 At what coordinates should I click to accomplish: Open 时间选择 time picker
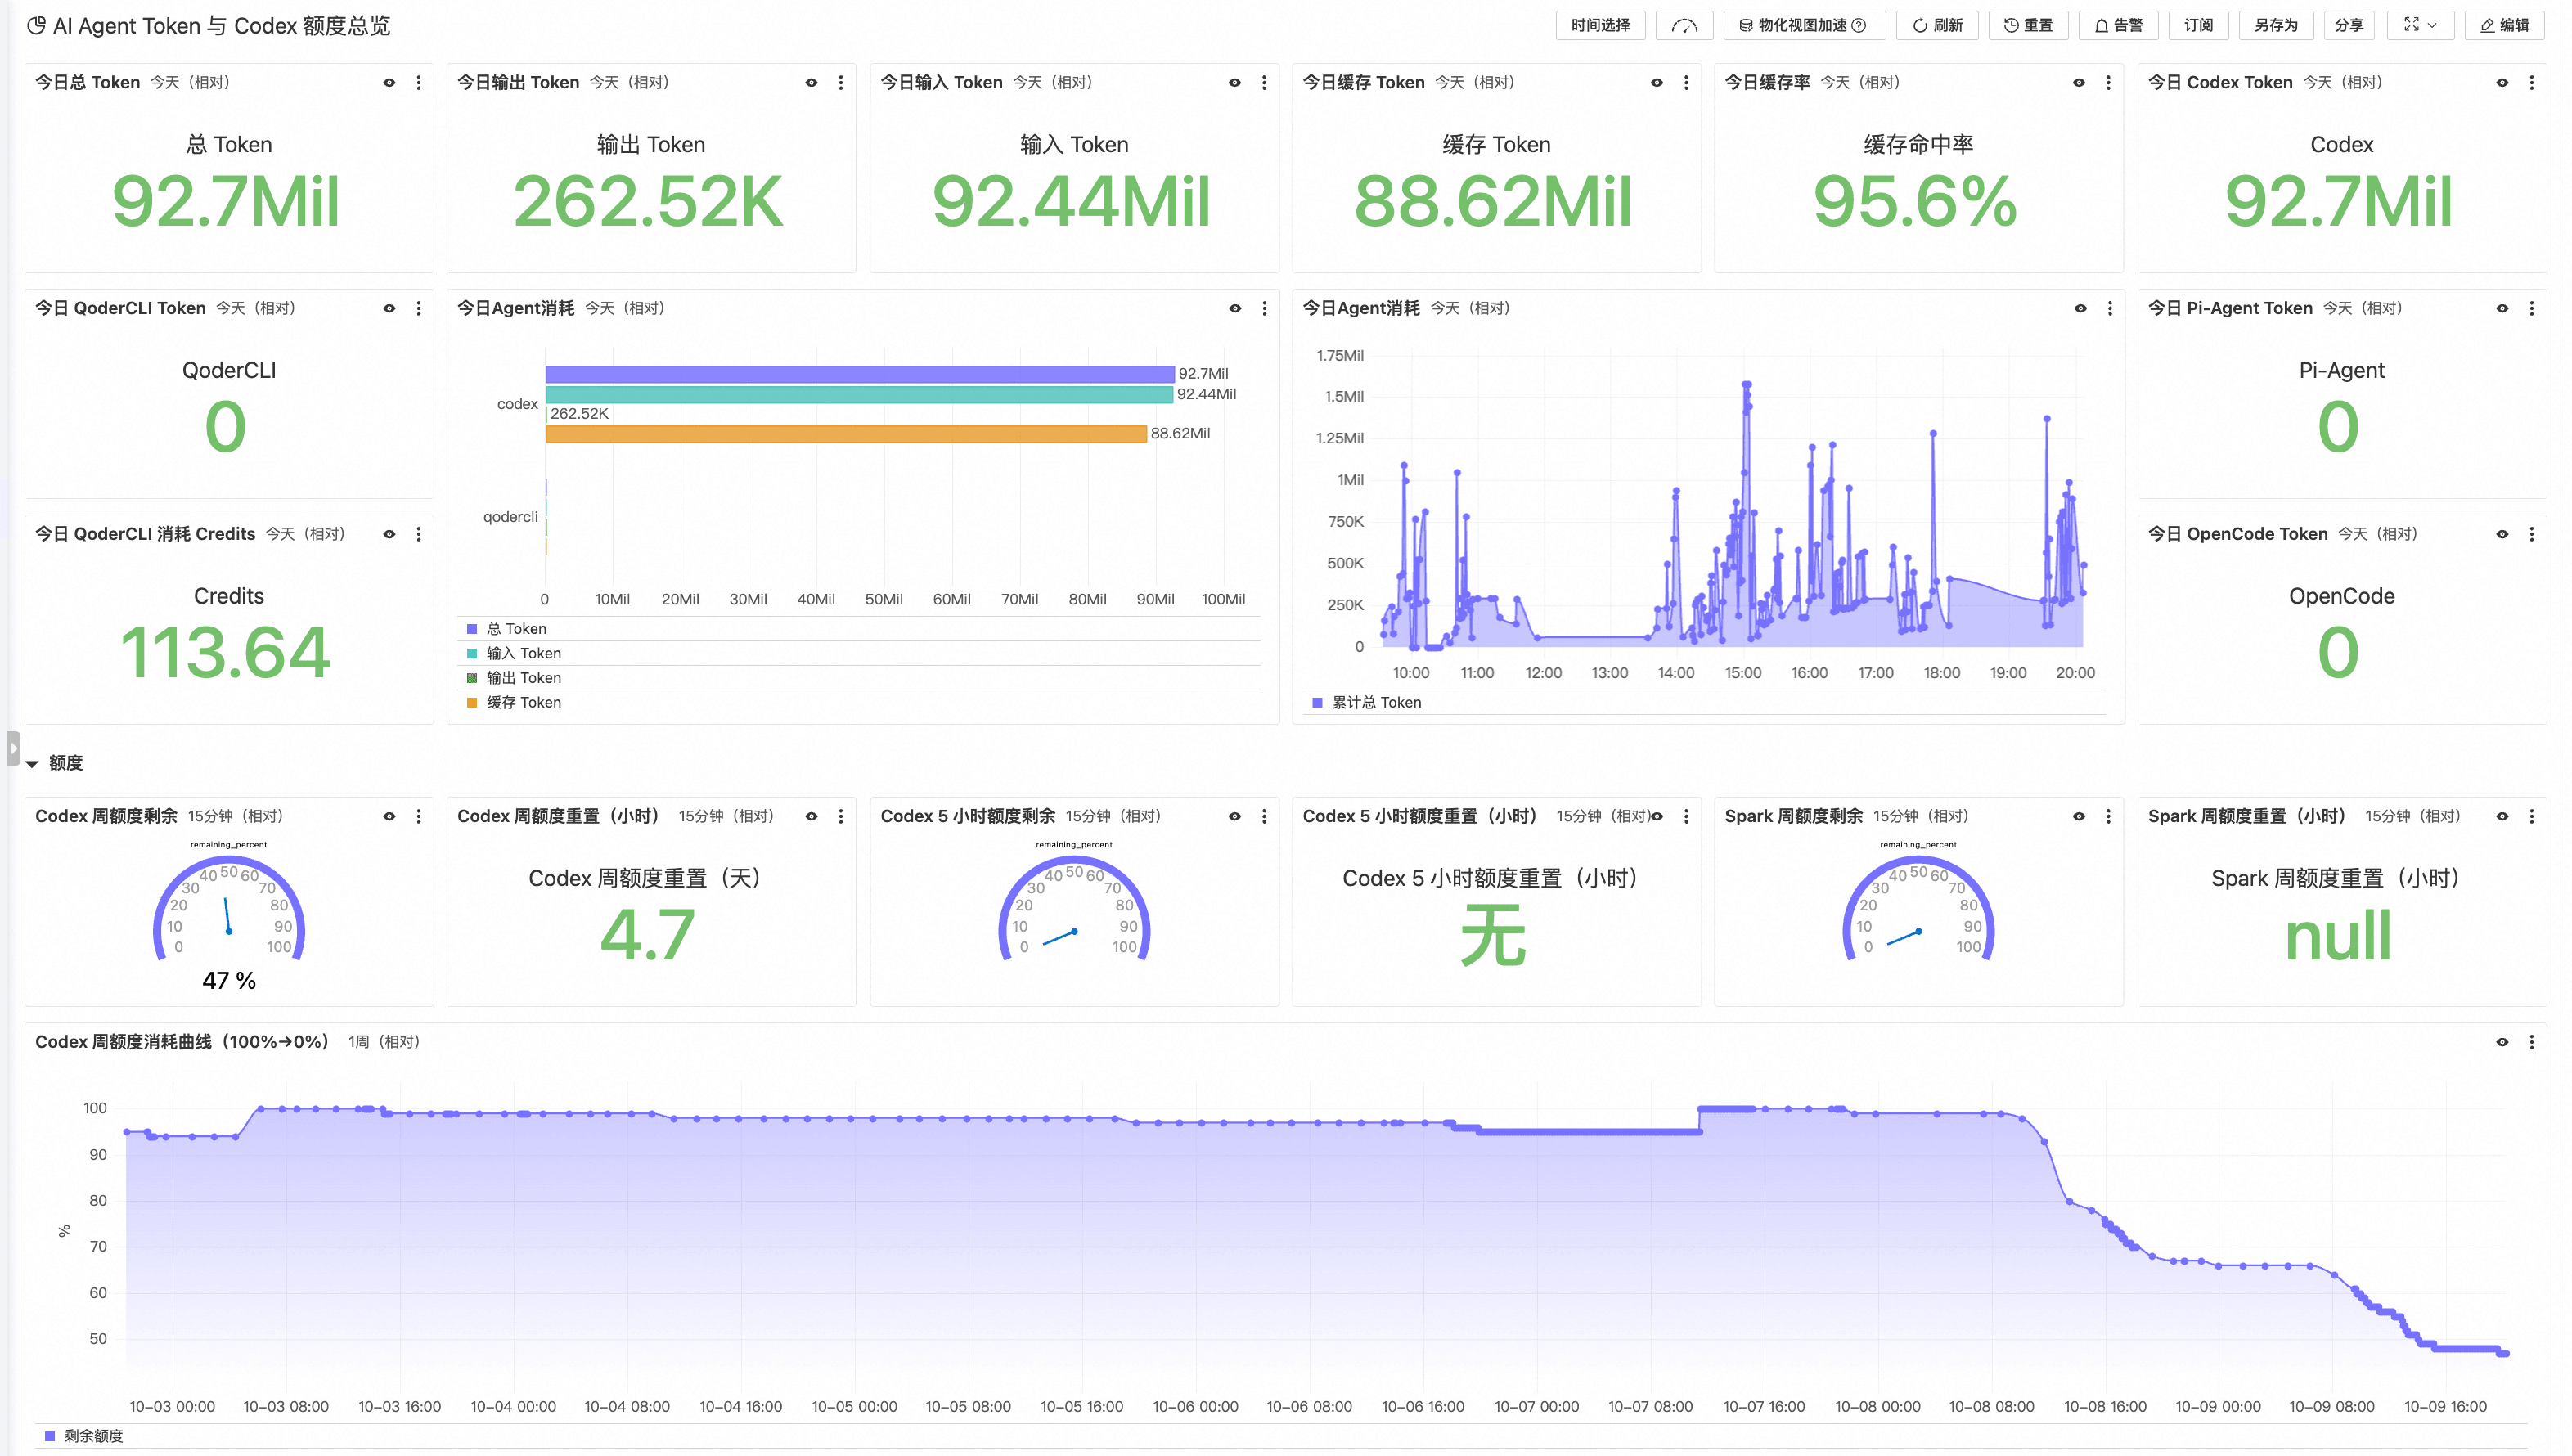tap(1601, 26)
